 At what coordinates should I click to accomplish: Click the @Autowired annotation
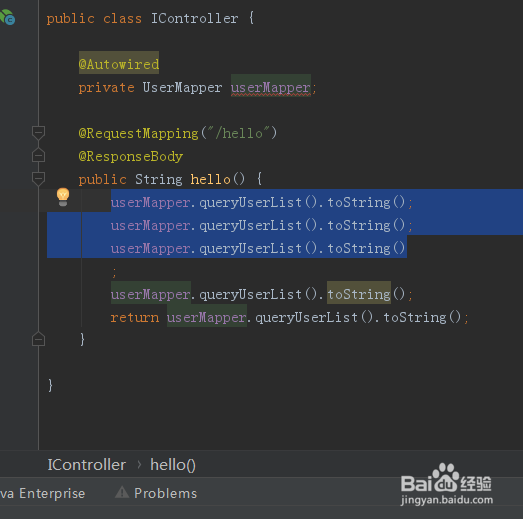119,64
